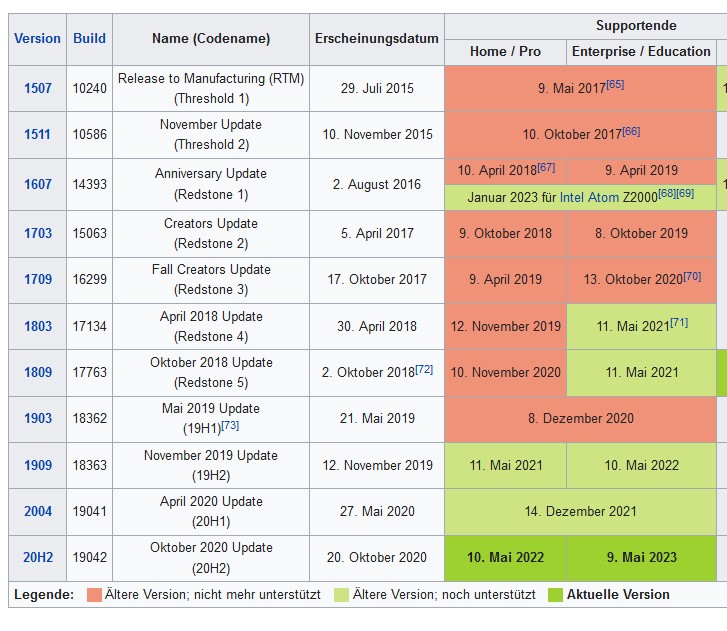This screenshot has height=631, width=727.
Task: Select the 'Enterprise / Education' subheader
Action: (641, 52)
